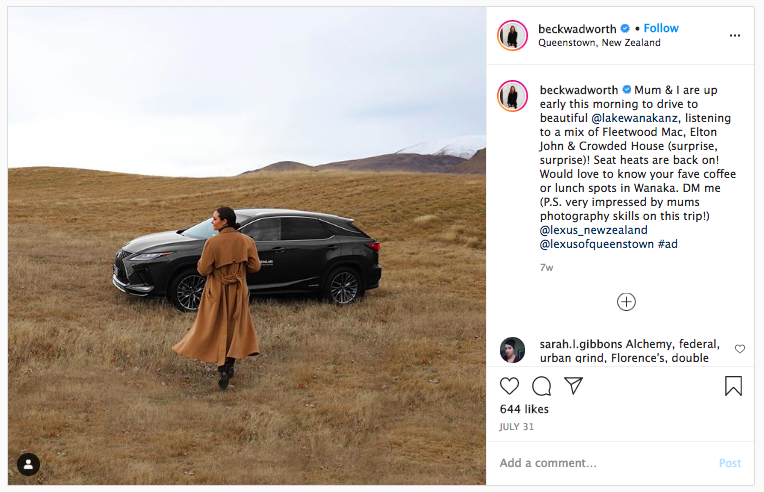Follow beckwadworth
Image resolution: width=764 pixels, height=492 pixels.
[661, 28]
